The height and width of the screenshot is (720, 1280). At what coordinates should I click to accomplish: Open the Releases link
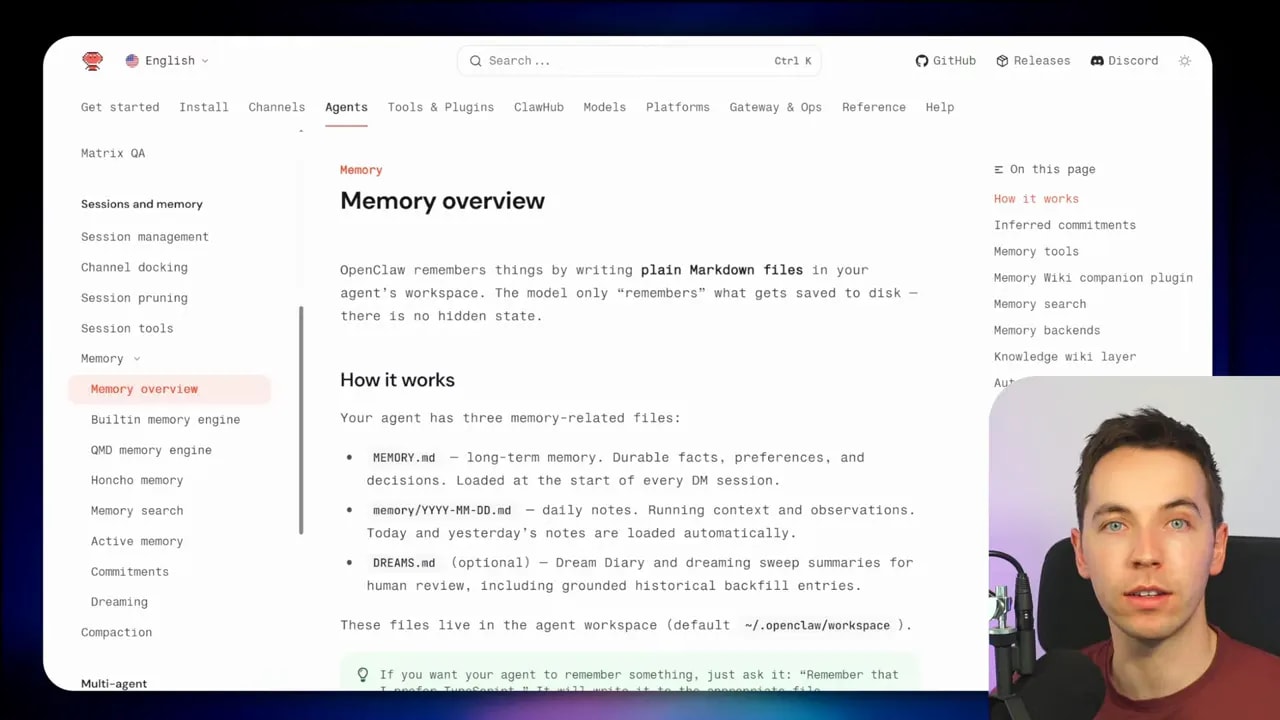pyautogui.click(x=1033, y=61)
